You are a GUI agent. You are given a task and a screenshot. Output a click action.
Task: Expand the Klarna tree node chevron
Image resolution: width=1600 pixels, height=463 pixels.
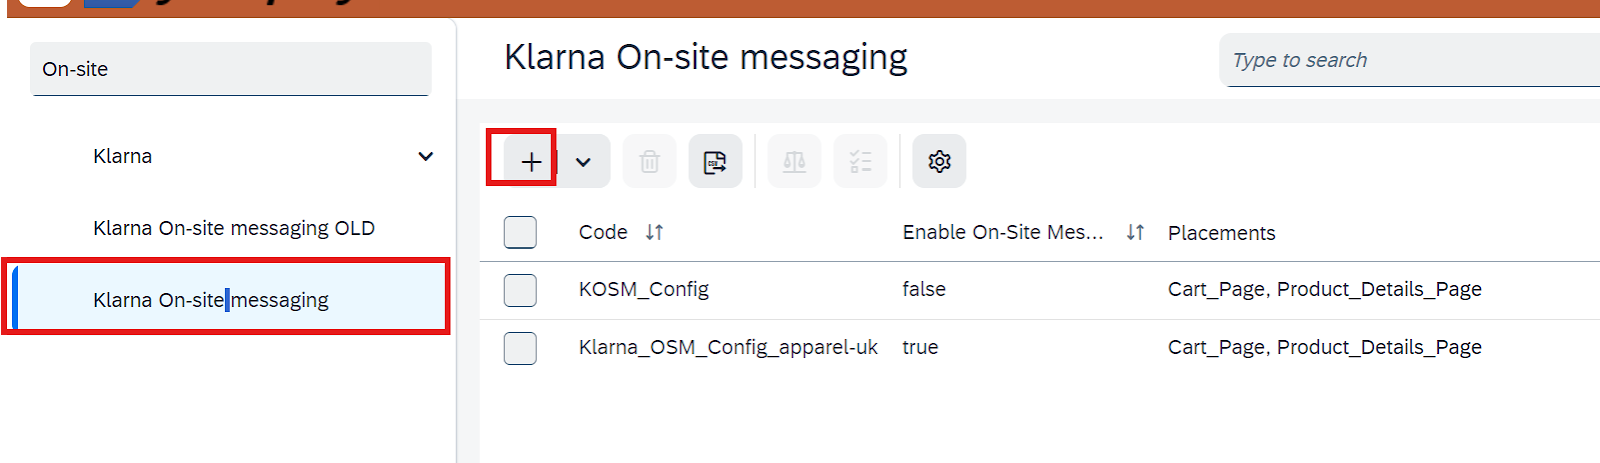click(x=426, y=156)
